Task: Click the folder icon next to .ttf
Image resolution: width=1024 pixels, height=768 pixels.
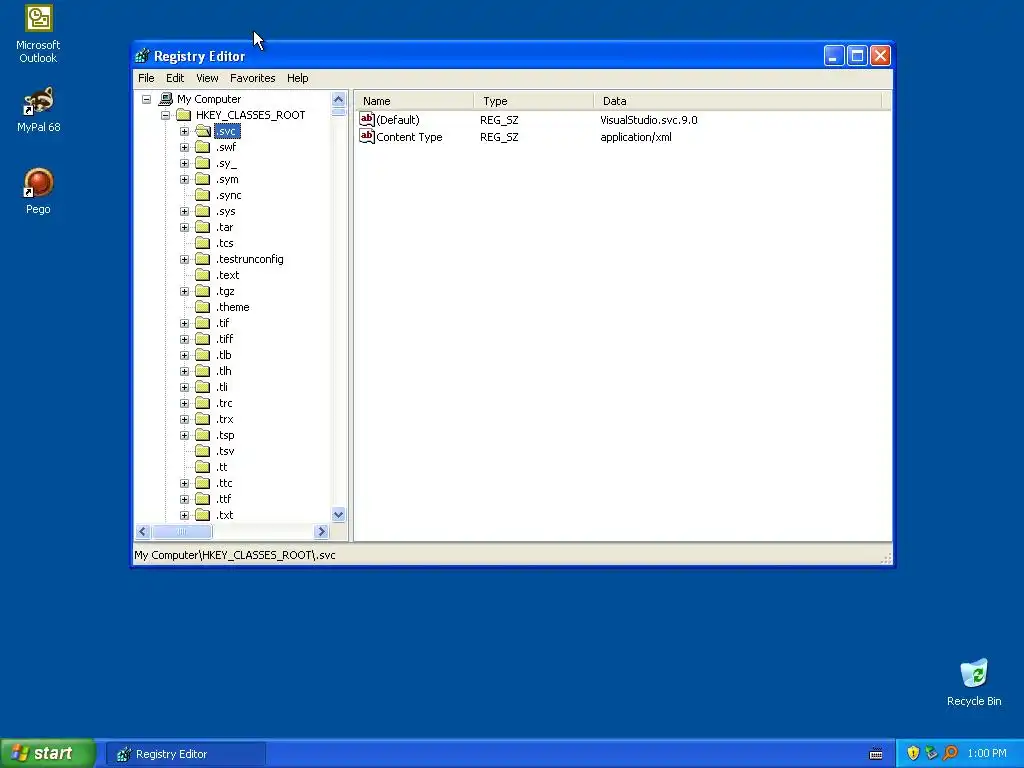Action: pos(202,499)
